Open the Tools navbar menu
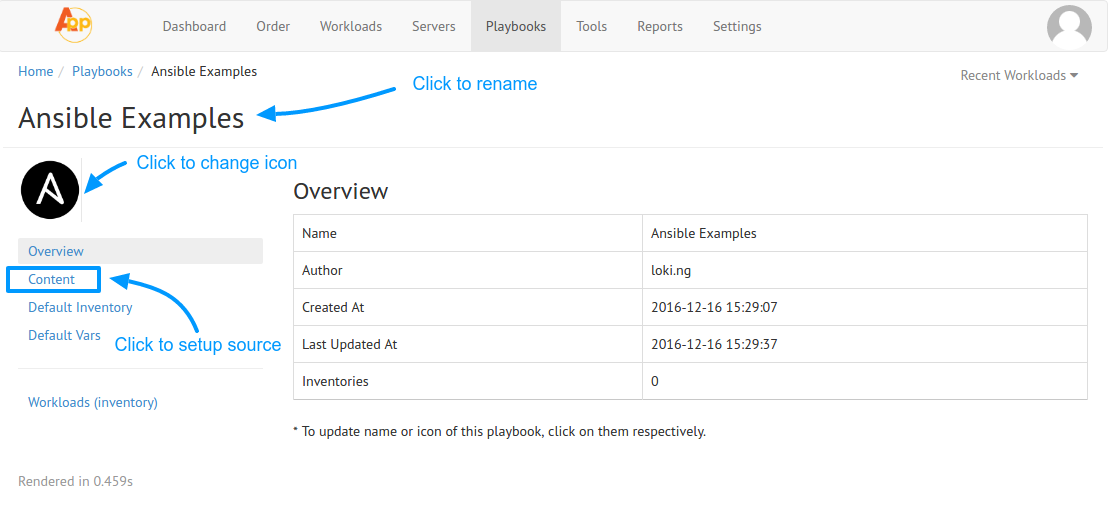Screen dimensions: 1108x525 pos(591,26)
